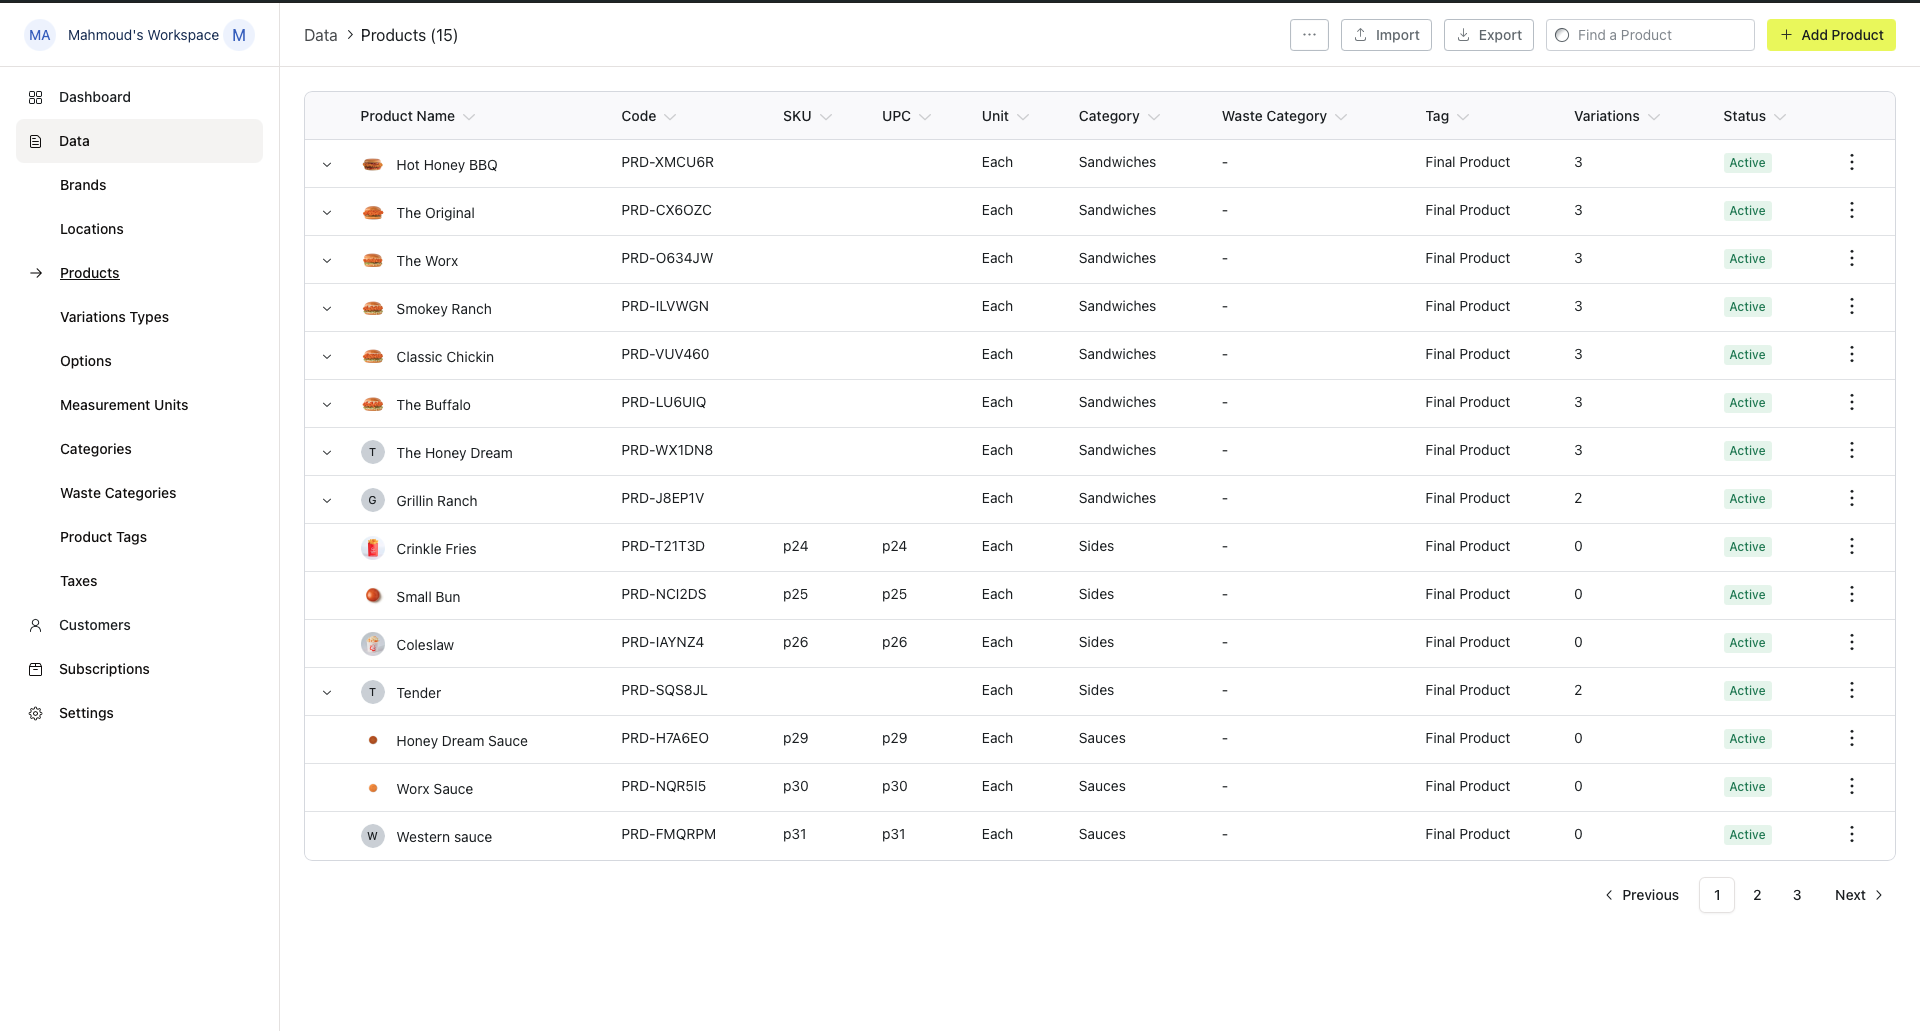Go to Variations Types page
This screenshot has width=1920, height=1031.
pos(115,317)
